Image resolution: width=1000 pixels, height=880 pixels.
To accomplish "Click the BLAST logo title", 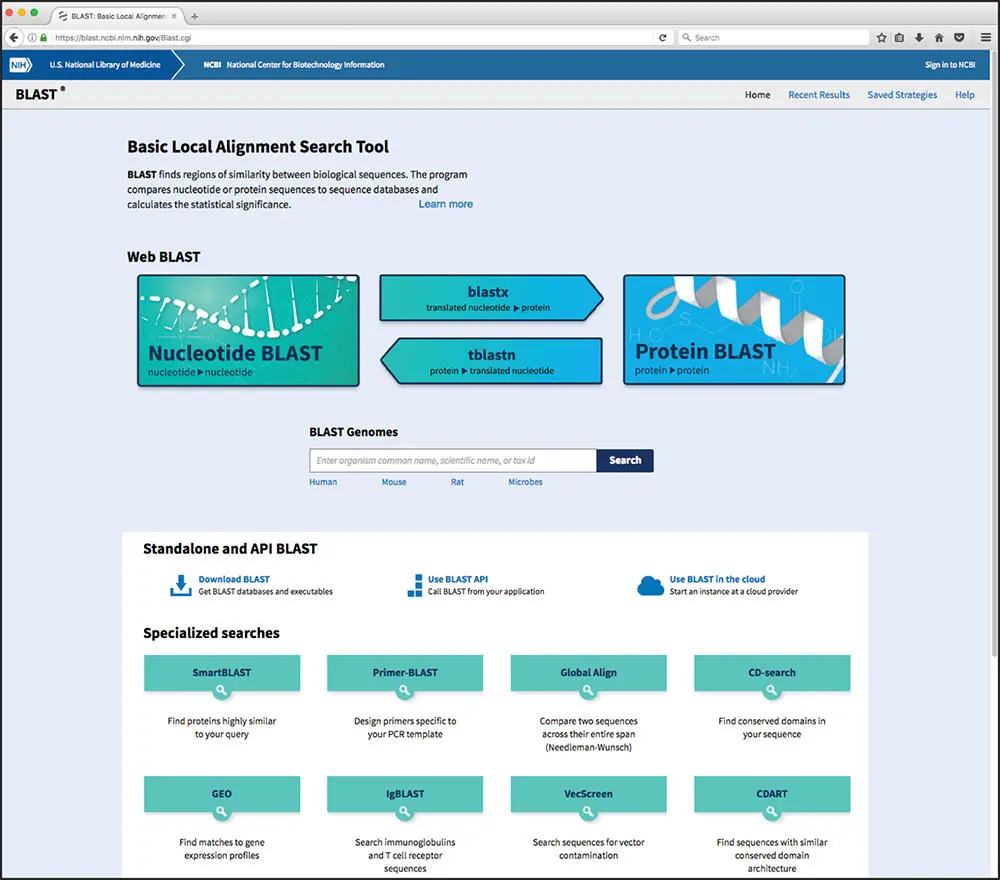I will (40, 94).
